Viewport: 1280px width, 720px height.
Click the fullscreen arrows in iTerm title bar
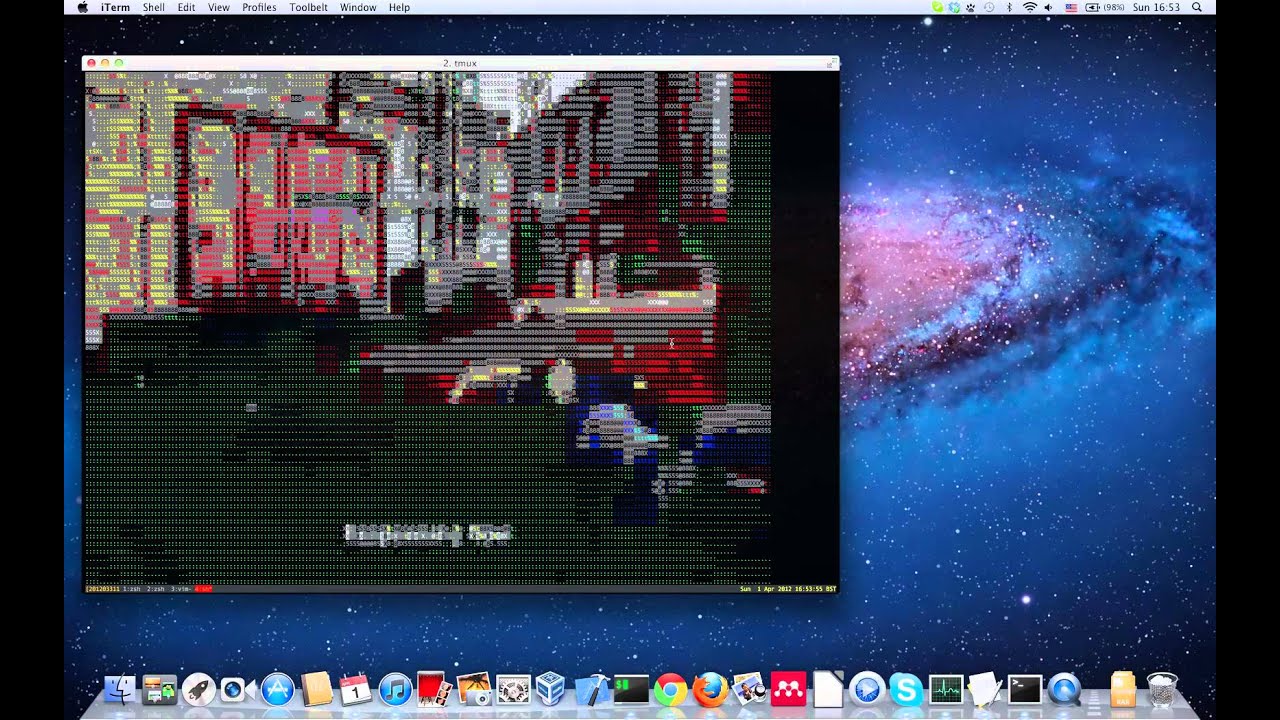[830, 63]
